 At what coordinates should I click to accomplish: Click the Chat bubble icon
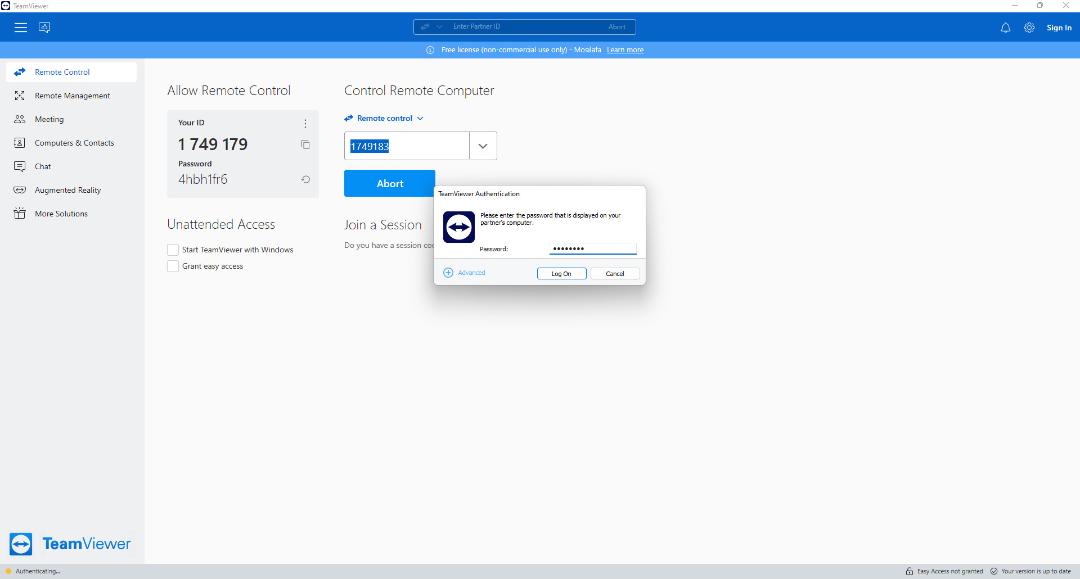pyautogui.click(x=19, y=166)
